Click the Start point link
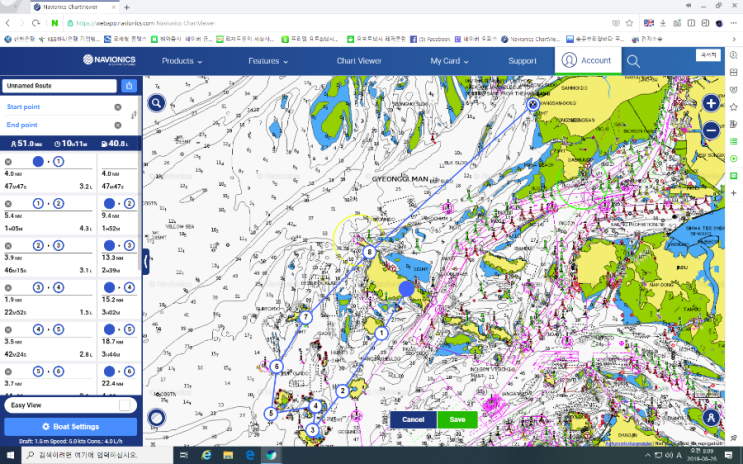 [23, 107]
